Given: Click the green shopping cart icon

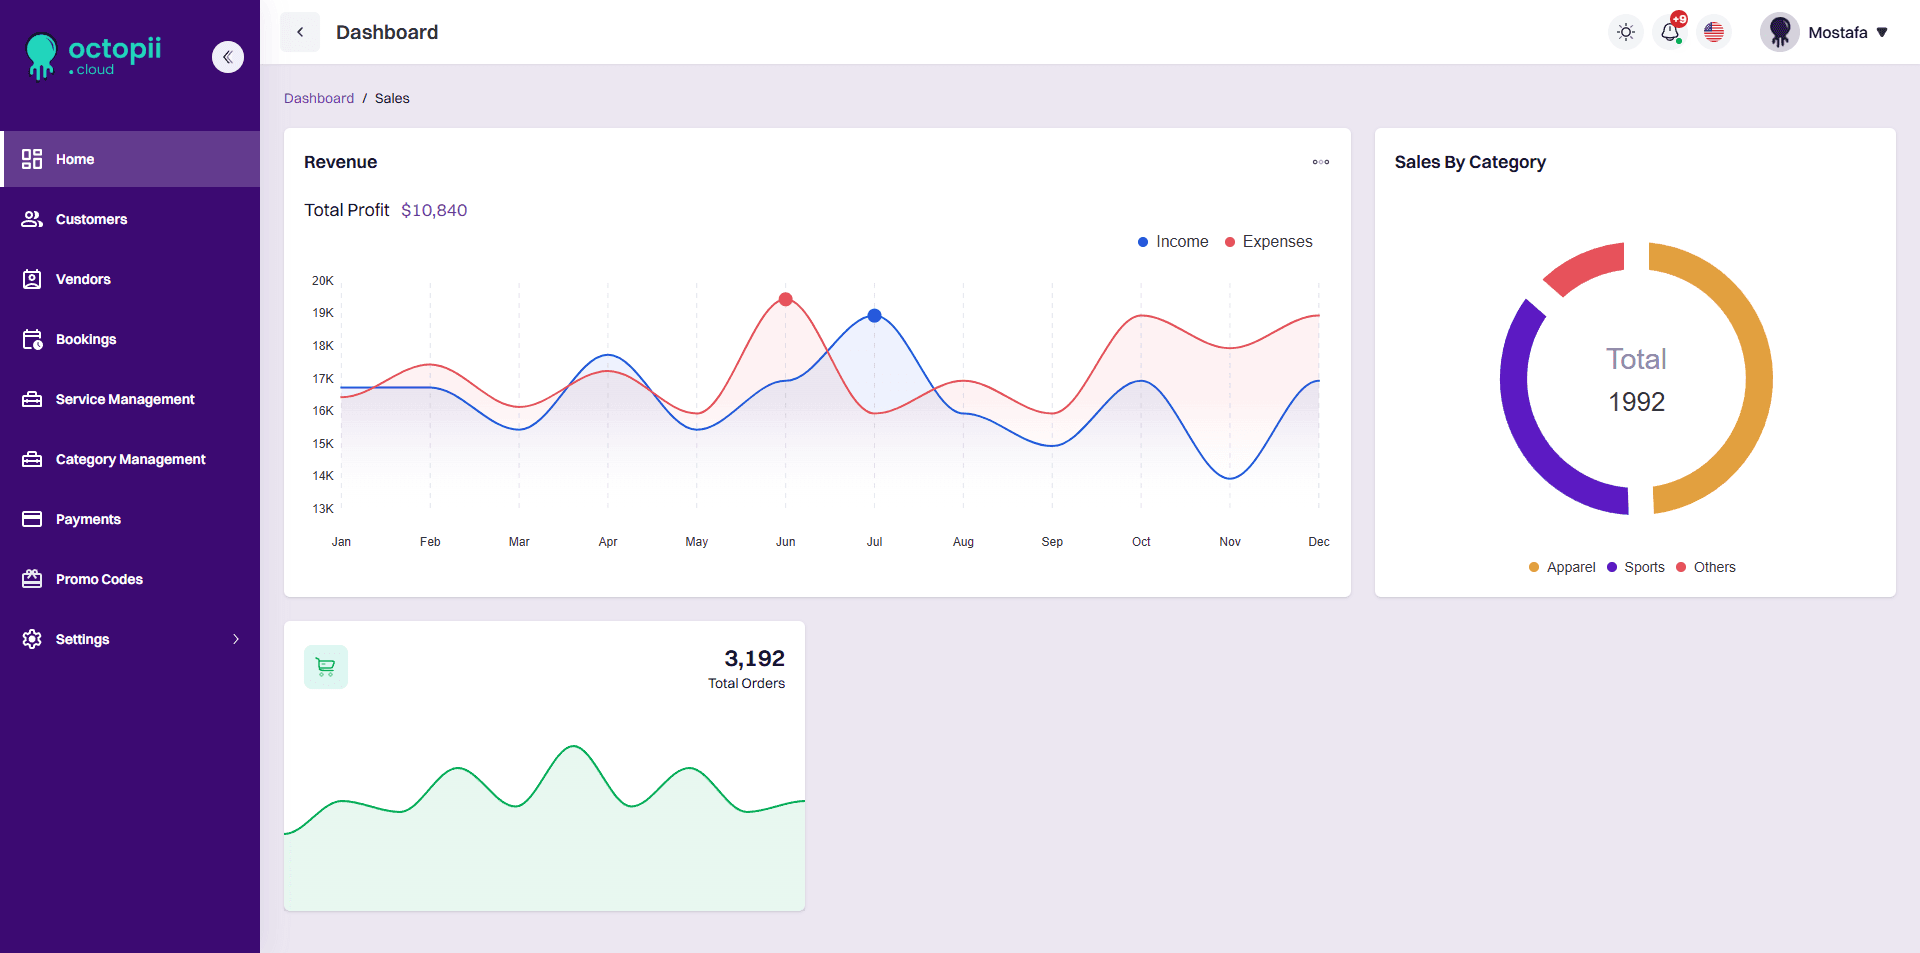Looking at the screenshot, I should pos(326,667).
